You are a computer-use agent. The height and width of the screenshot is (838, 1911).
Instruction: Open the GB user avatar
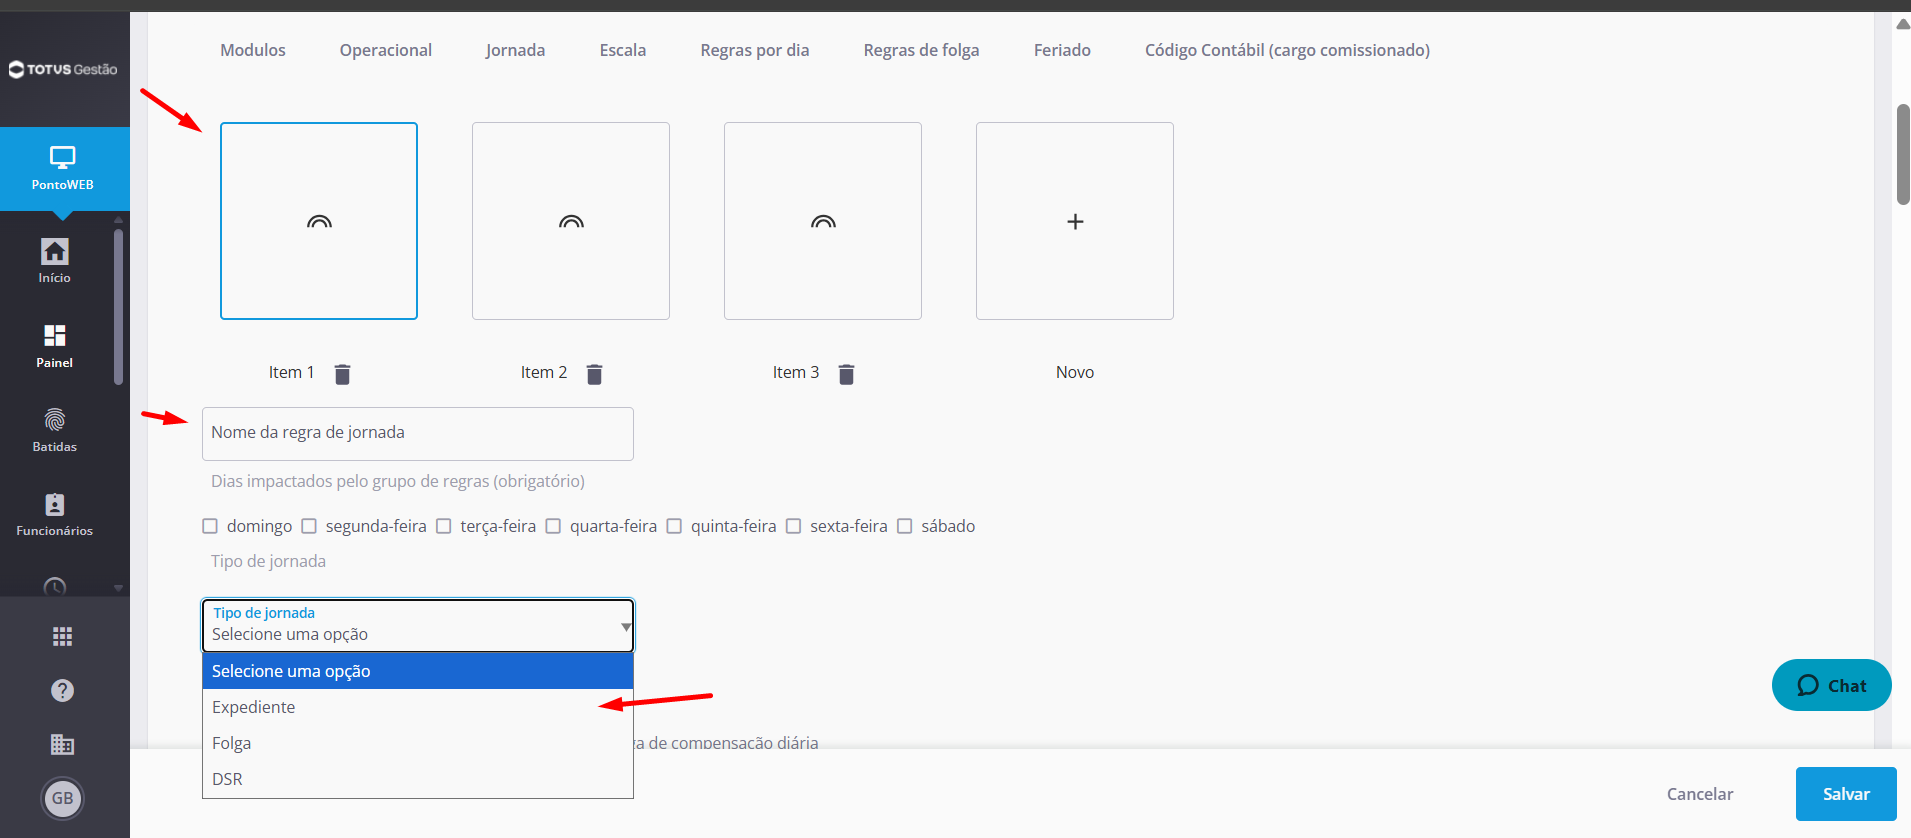pos(63,798)
